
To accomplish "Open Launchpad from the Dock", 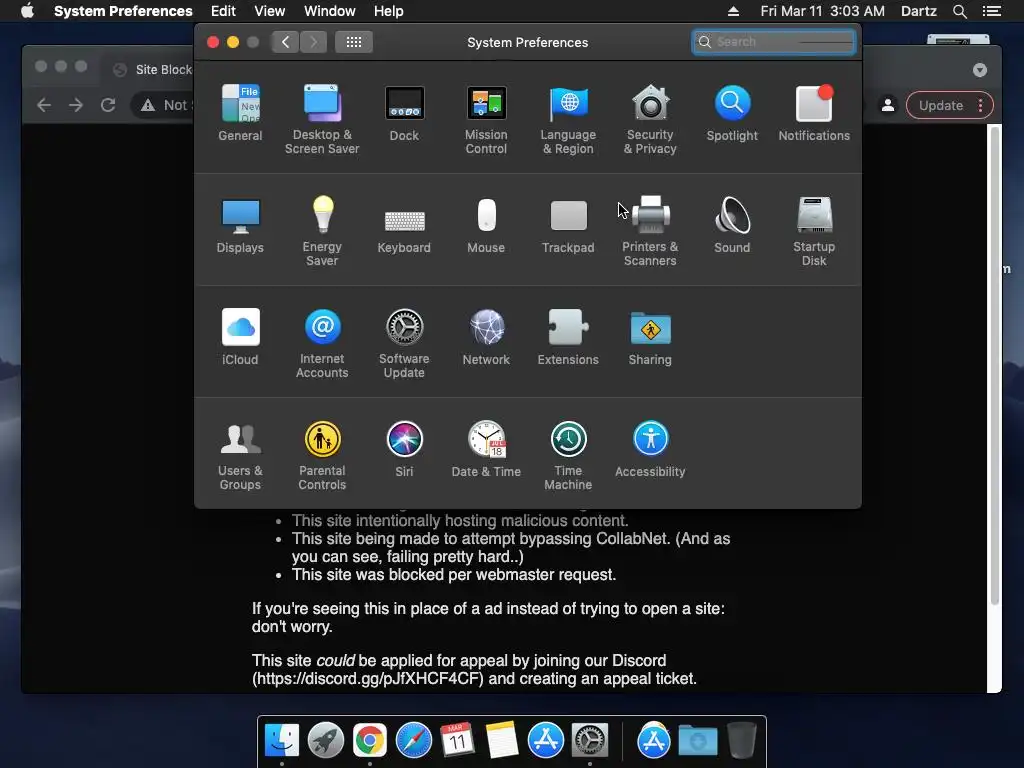I will pos(325,741).
